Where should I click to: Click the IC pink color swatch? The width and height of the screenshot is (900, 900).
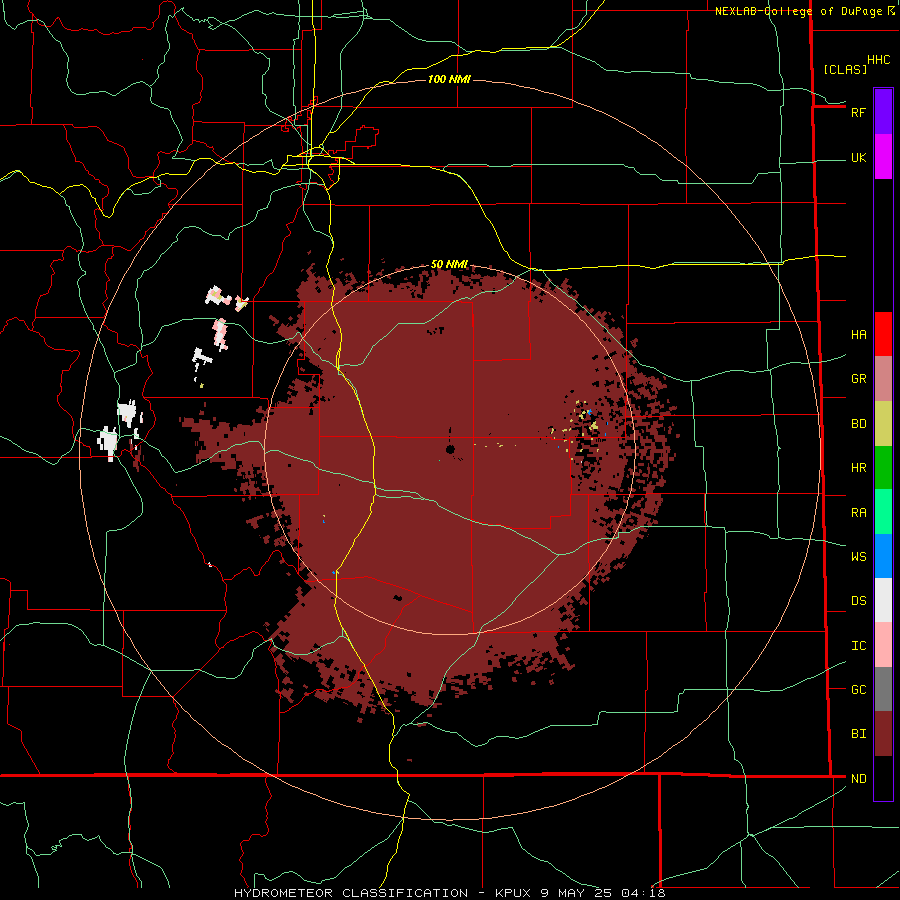coord(883,645)
